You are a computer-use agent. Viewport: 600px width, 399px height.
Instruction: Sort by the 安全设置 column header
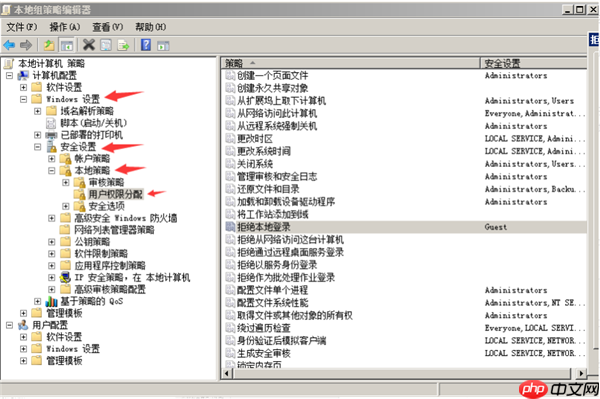533,63
